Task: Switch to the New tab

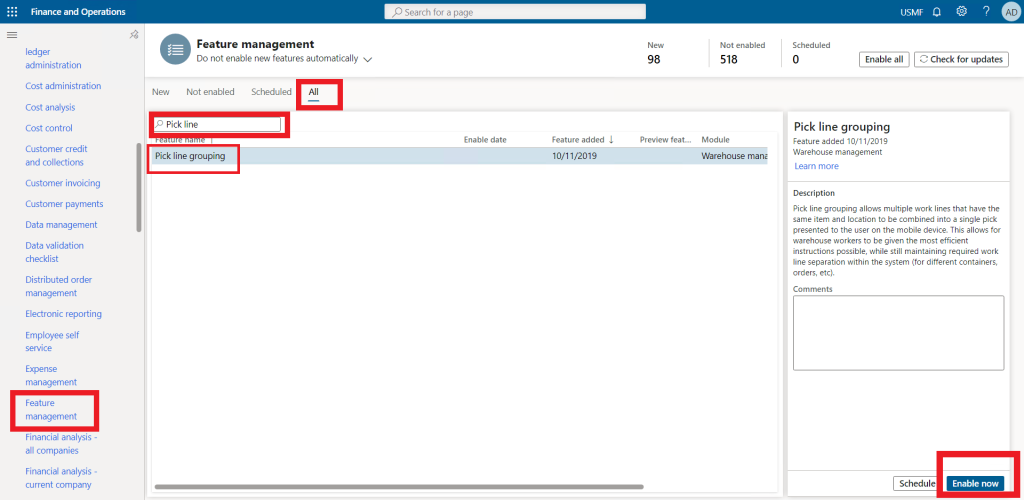Action: coord(161,92)
